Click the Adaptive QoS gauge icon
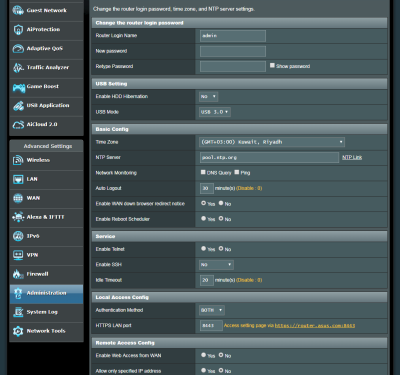This screenshot has height=375, width=400. (x=18, y=49)
